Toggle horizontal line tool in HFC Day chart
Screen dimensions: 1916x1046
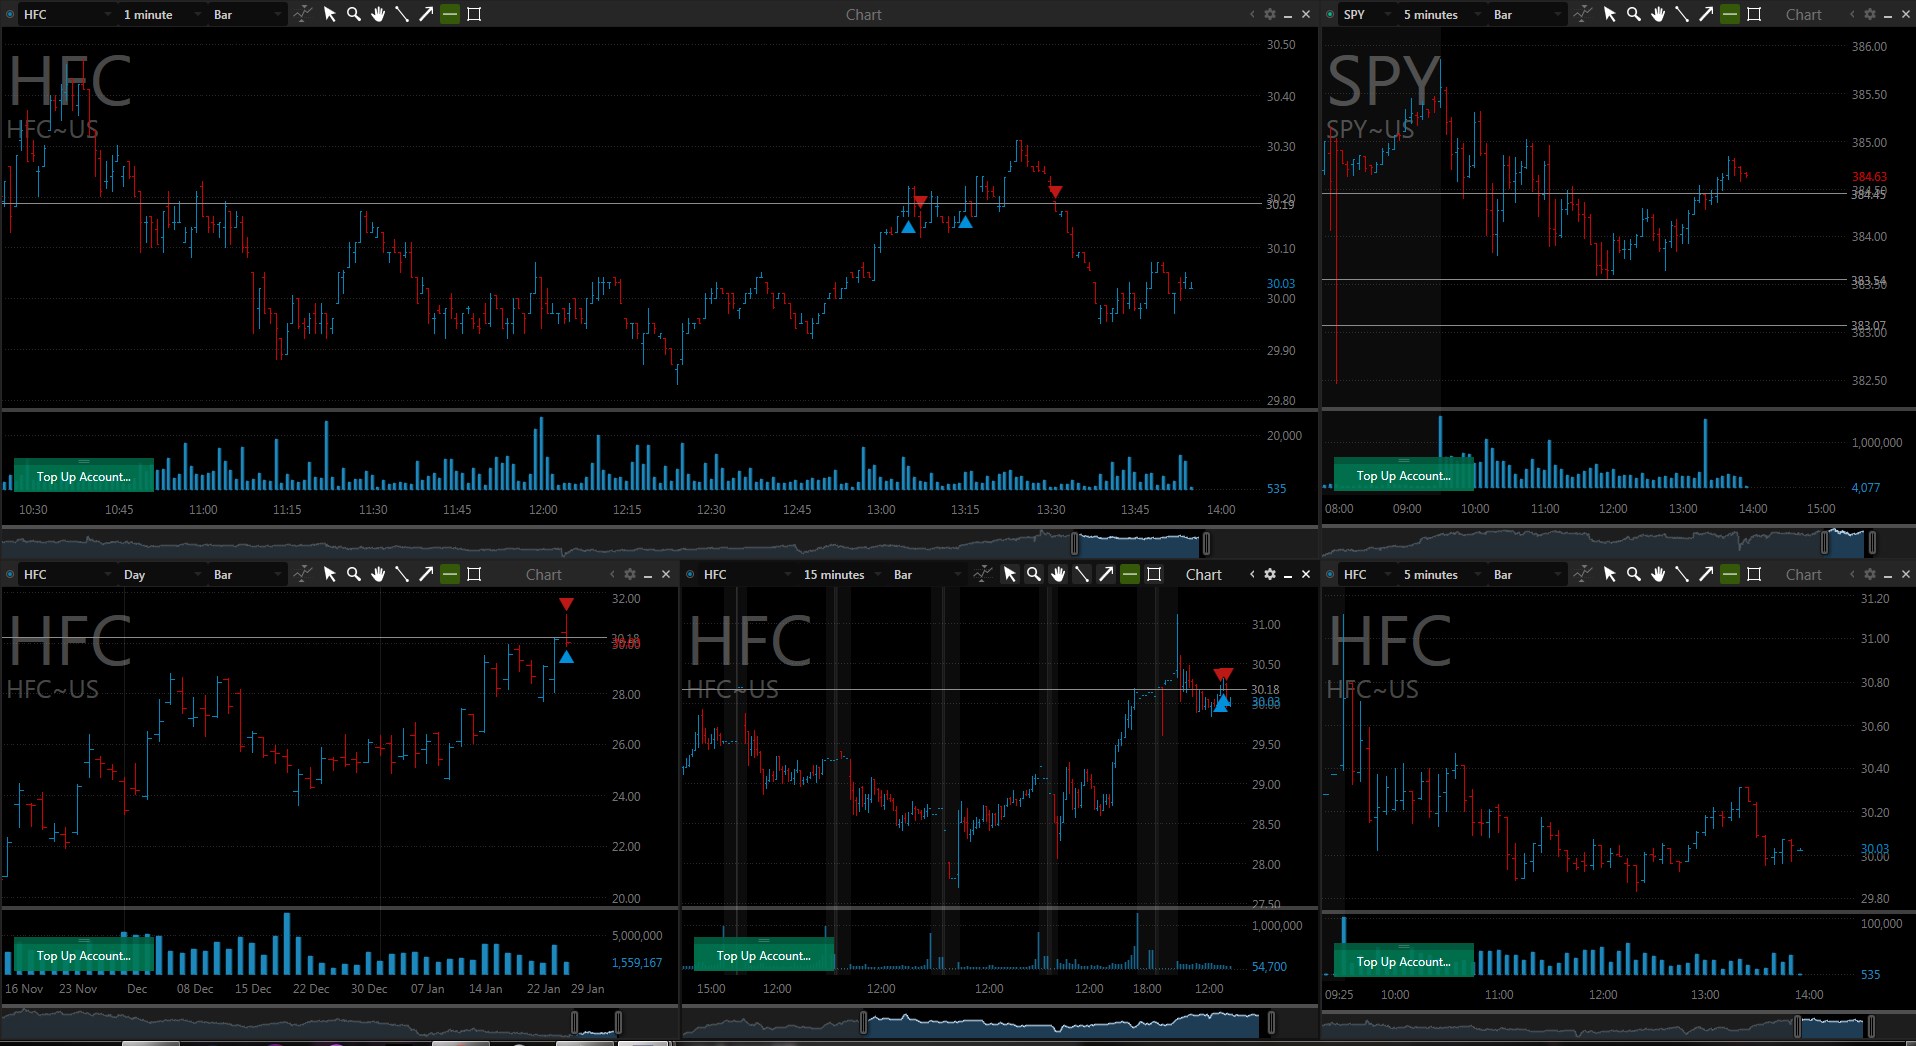pyautogui.click(x=450, y=574)
